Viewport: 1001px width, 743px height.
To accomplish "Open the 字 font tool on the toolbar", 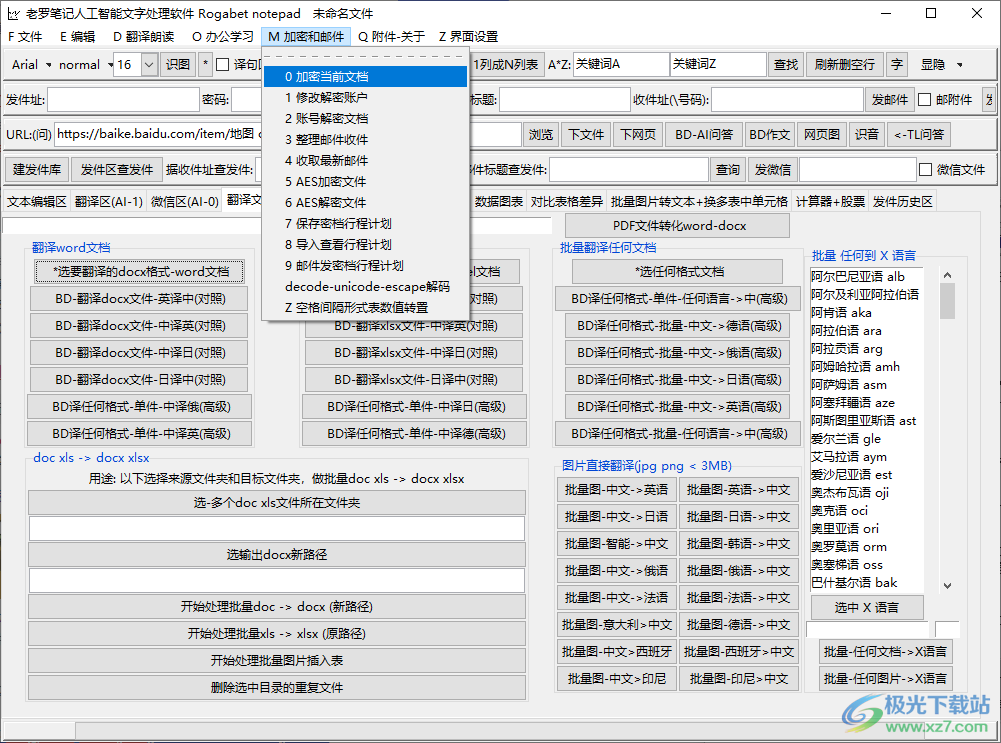I will (x=893, y=63).
